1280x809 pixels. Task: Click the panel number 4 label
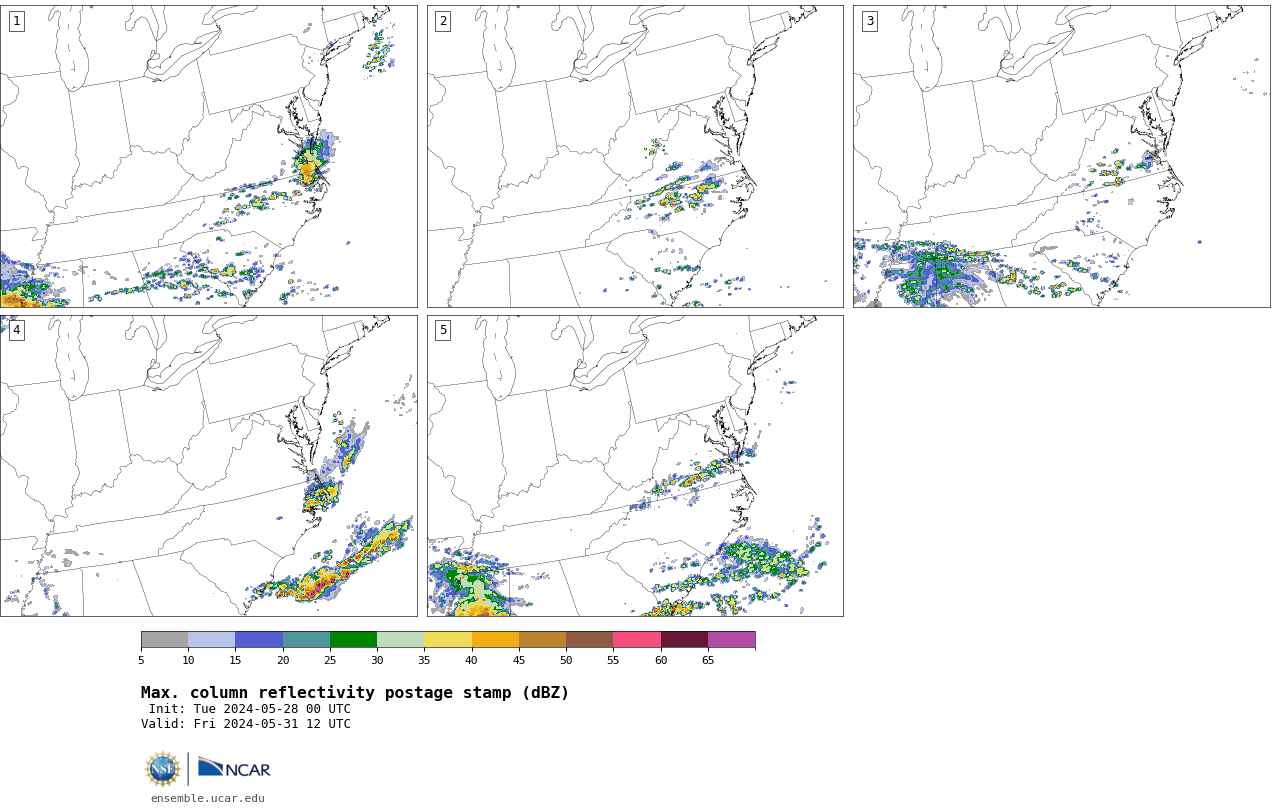(16, 330)
